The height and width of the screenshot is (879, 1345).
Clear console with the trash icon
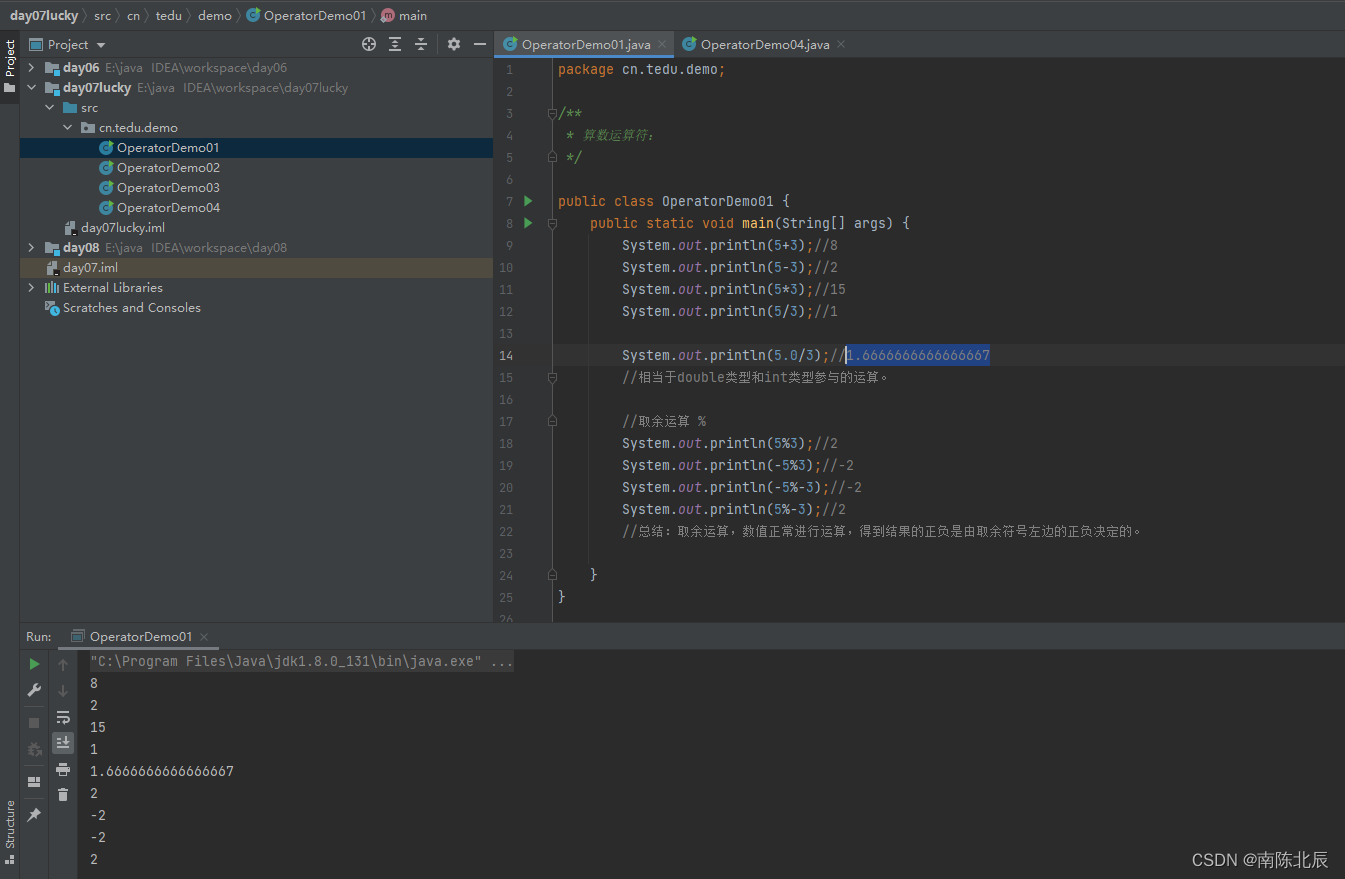63,794
